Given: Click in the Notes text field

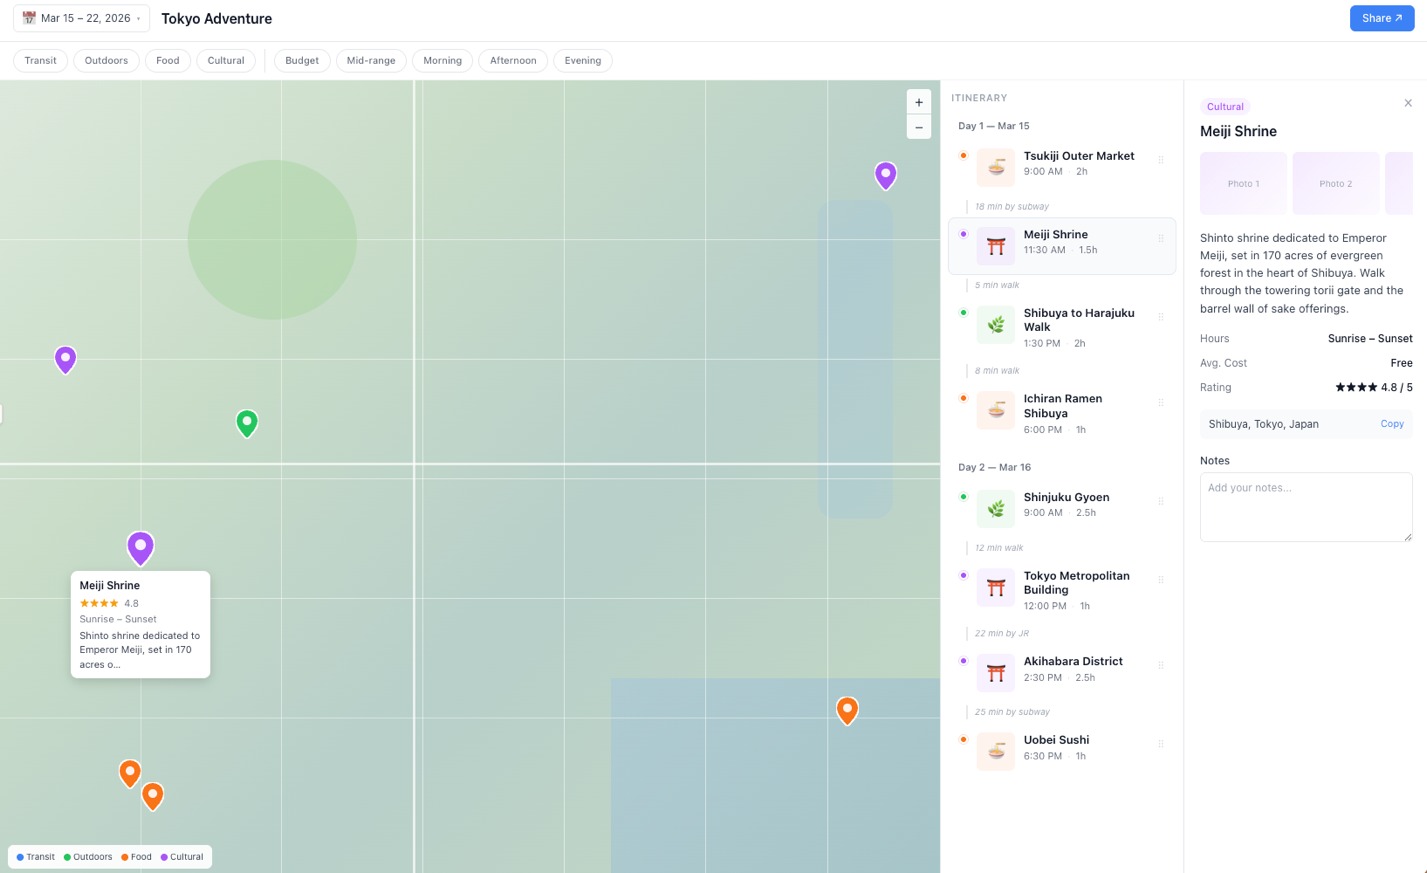Looking at the screenshot, I should 1305,507.
